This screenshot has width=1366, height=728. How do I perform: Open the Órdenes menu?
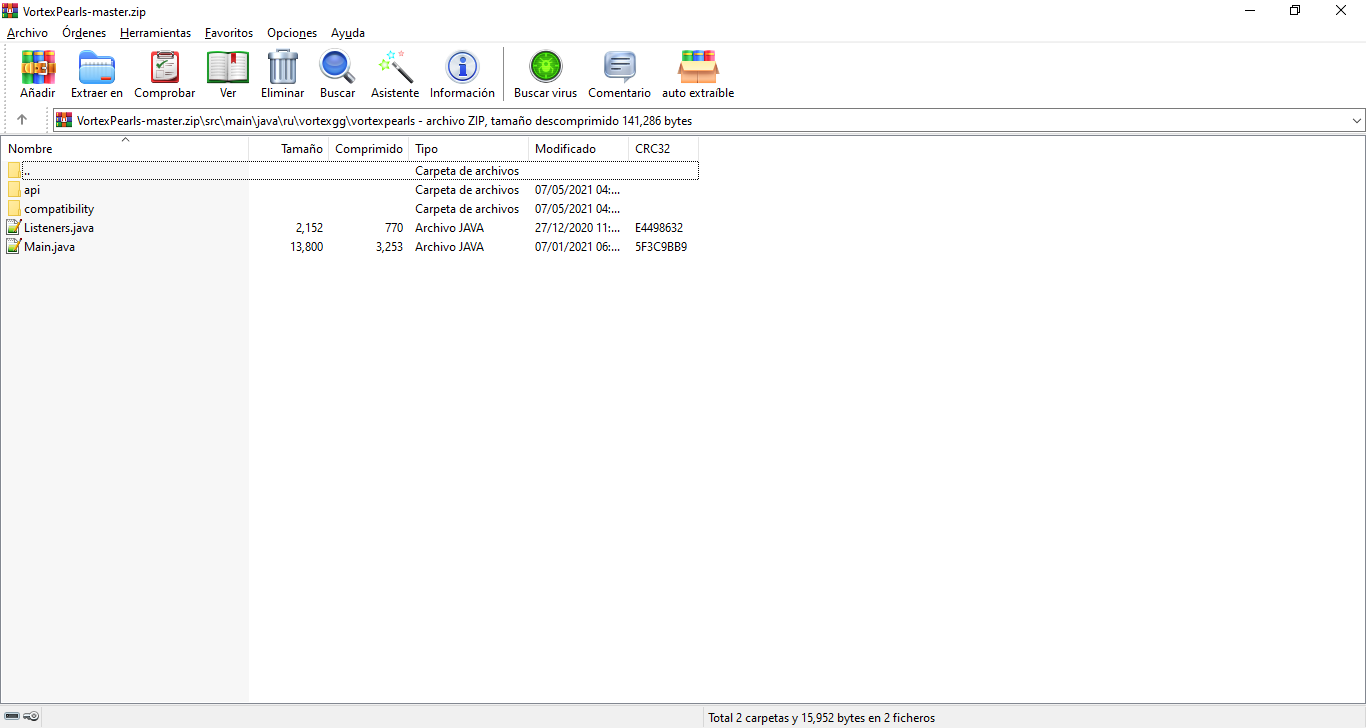84,33
